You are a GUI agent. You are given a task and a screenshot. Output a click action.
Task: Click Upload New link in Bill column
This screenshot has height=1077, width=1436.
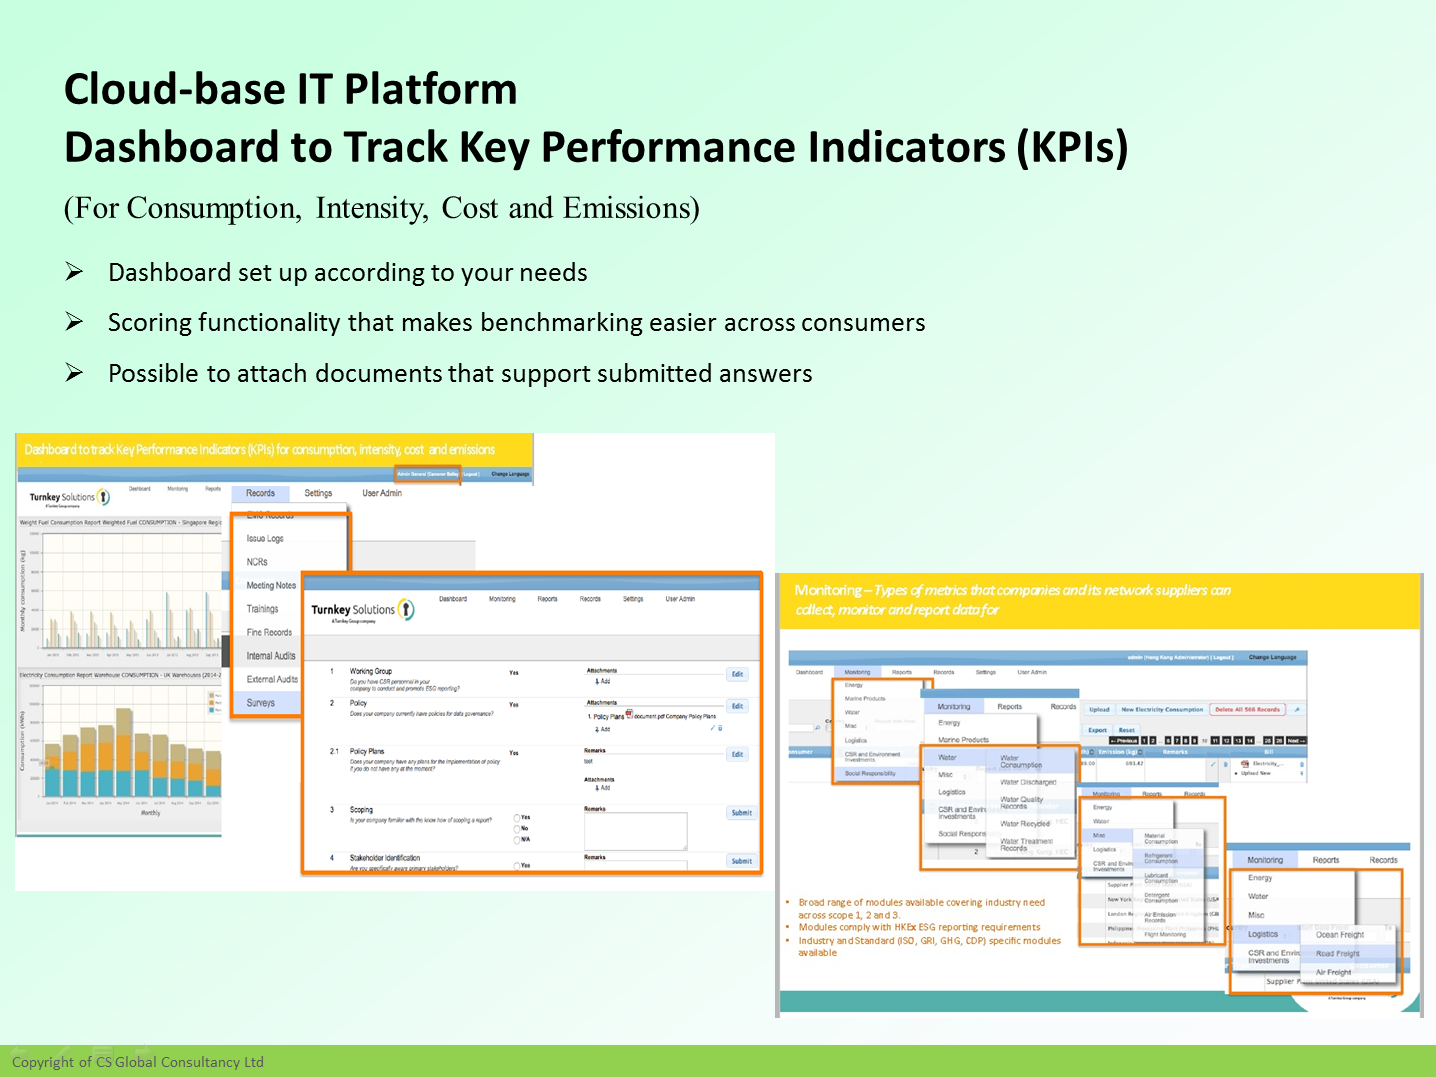[x=1256, y=773]
